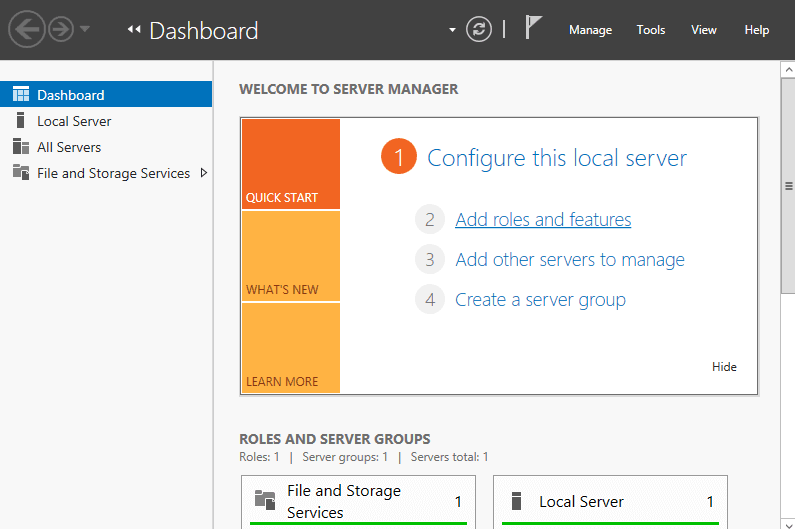
Task: Click the forward navigation arrow button
Action: click(x=60, y=30)
